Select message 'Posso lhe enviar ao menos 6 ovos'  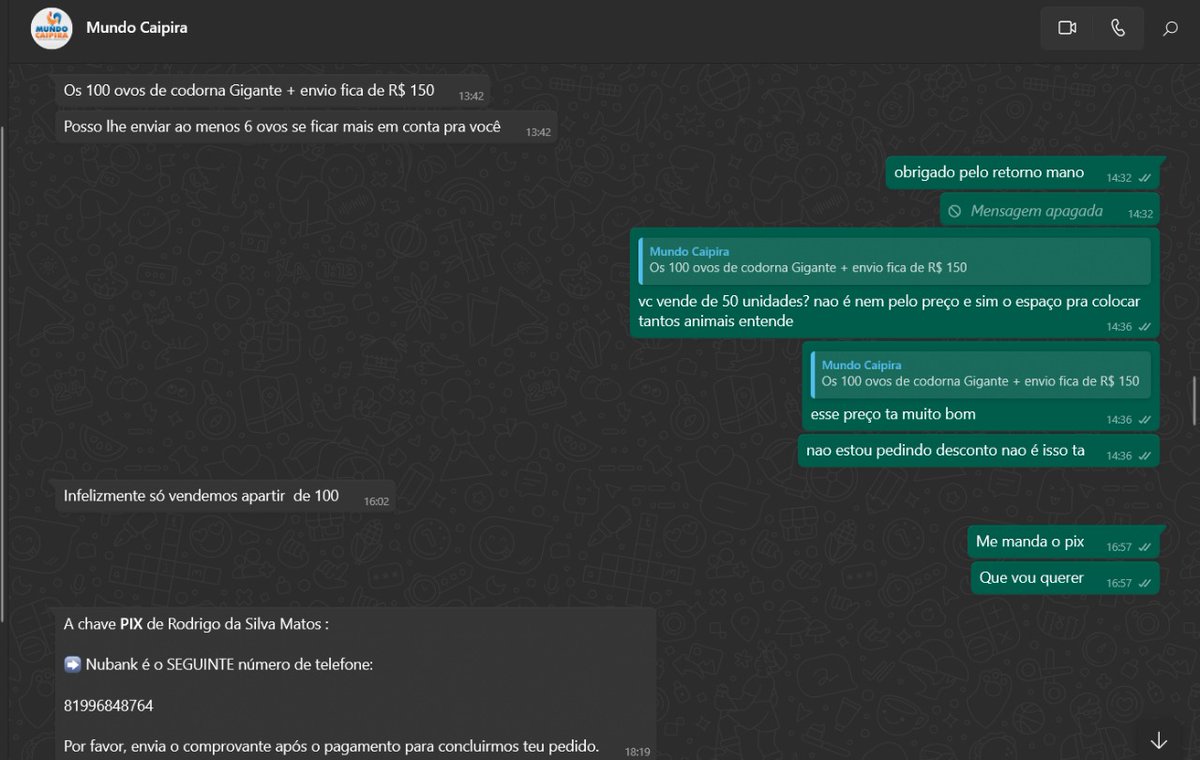[x=306, y=127]
